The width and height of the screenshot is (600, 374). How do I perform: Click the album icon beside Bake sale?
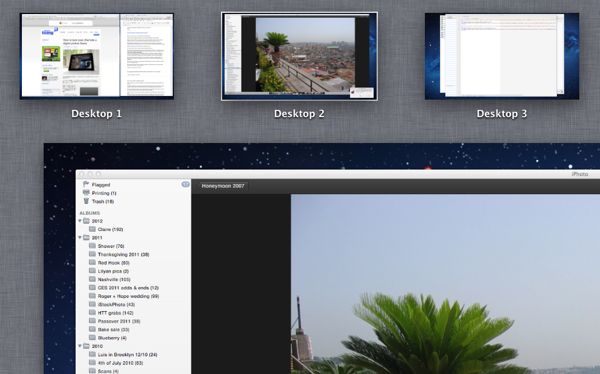[x=92, y=330]
